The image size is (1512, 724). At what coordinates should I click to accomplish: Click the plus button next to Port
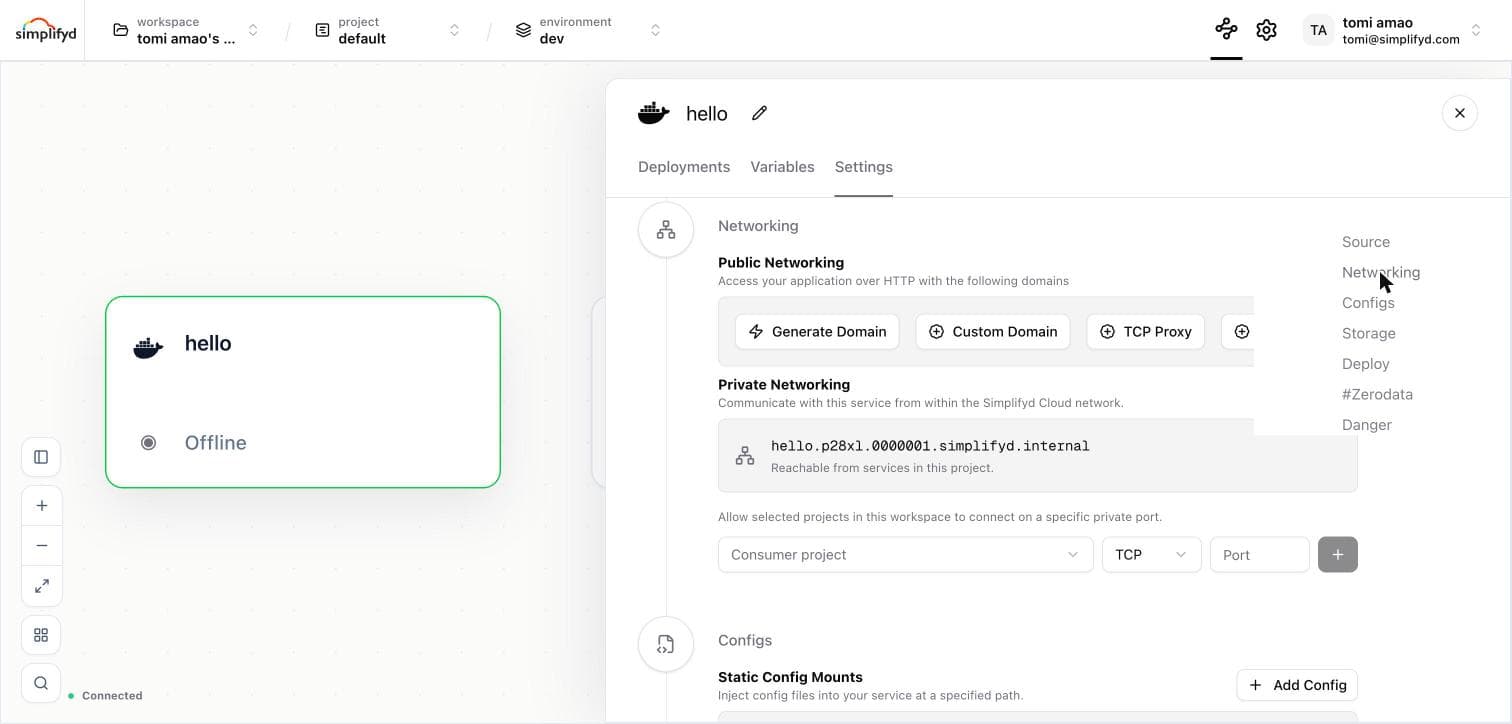(1338, 555)
